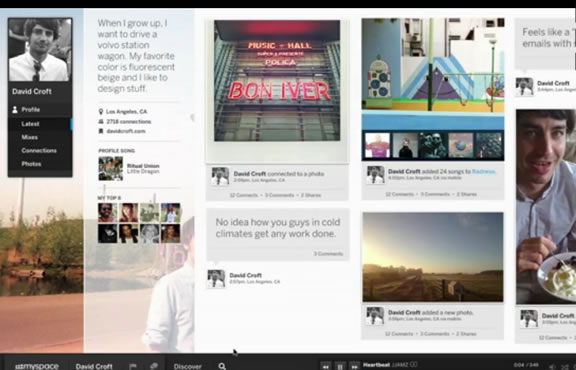Skip to next track in player
This screenshot has height=370, width=576.
pos(354,366)
